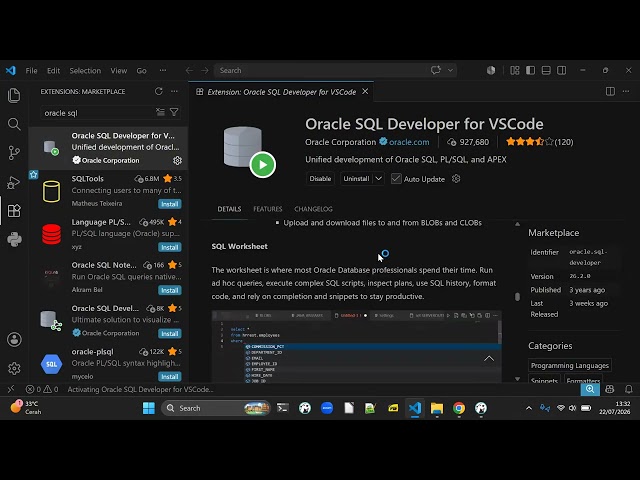Open notifications bell in status bar
The width and height of the screenshot is (640, 480).
[x=629, y=389]
